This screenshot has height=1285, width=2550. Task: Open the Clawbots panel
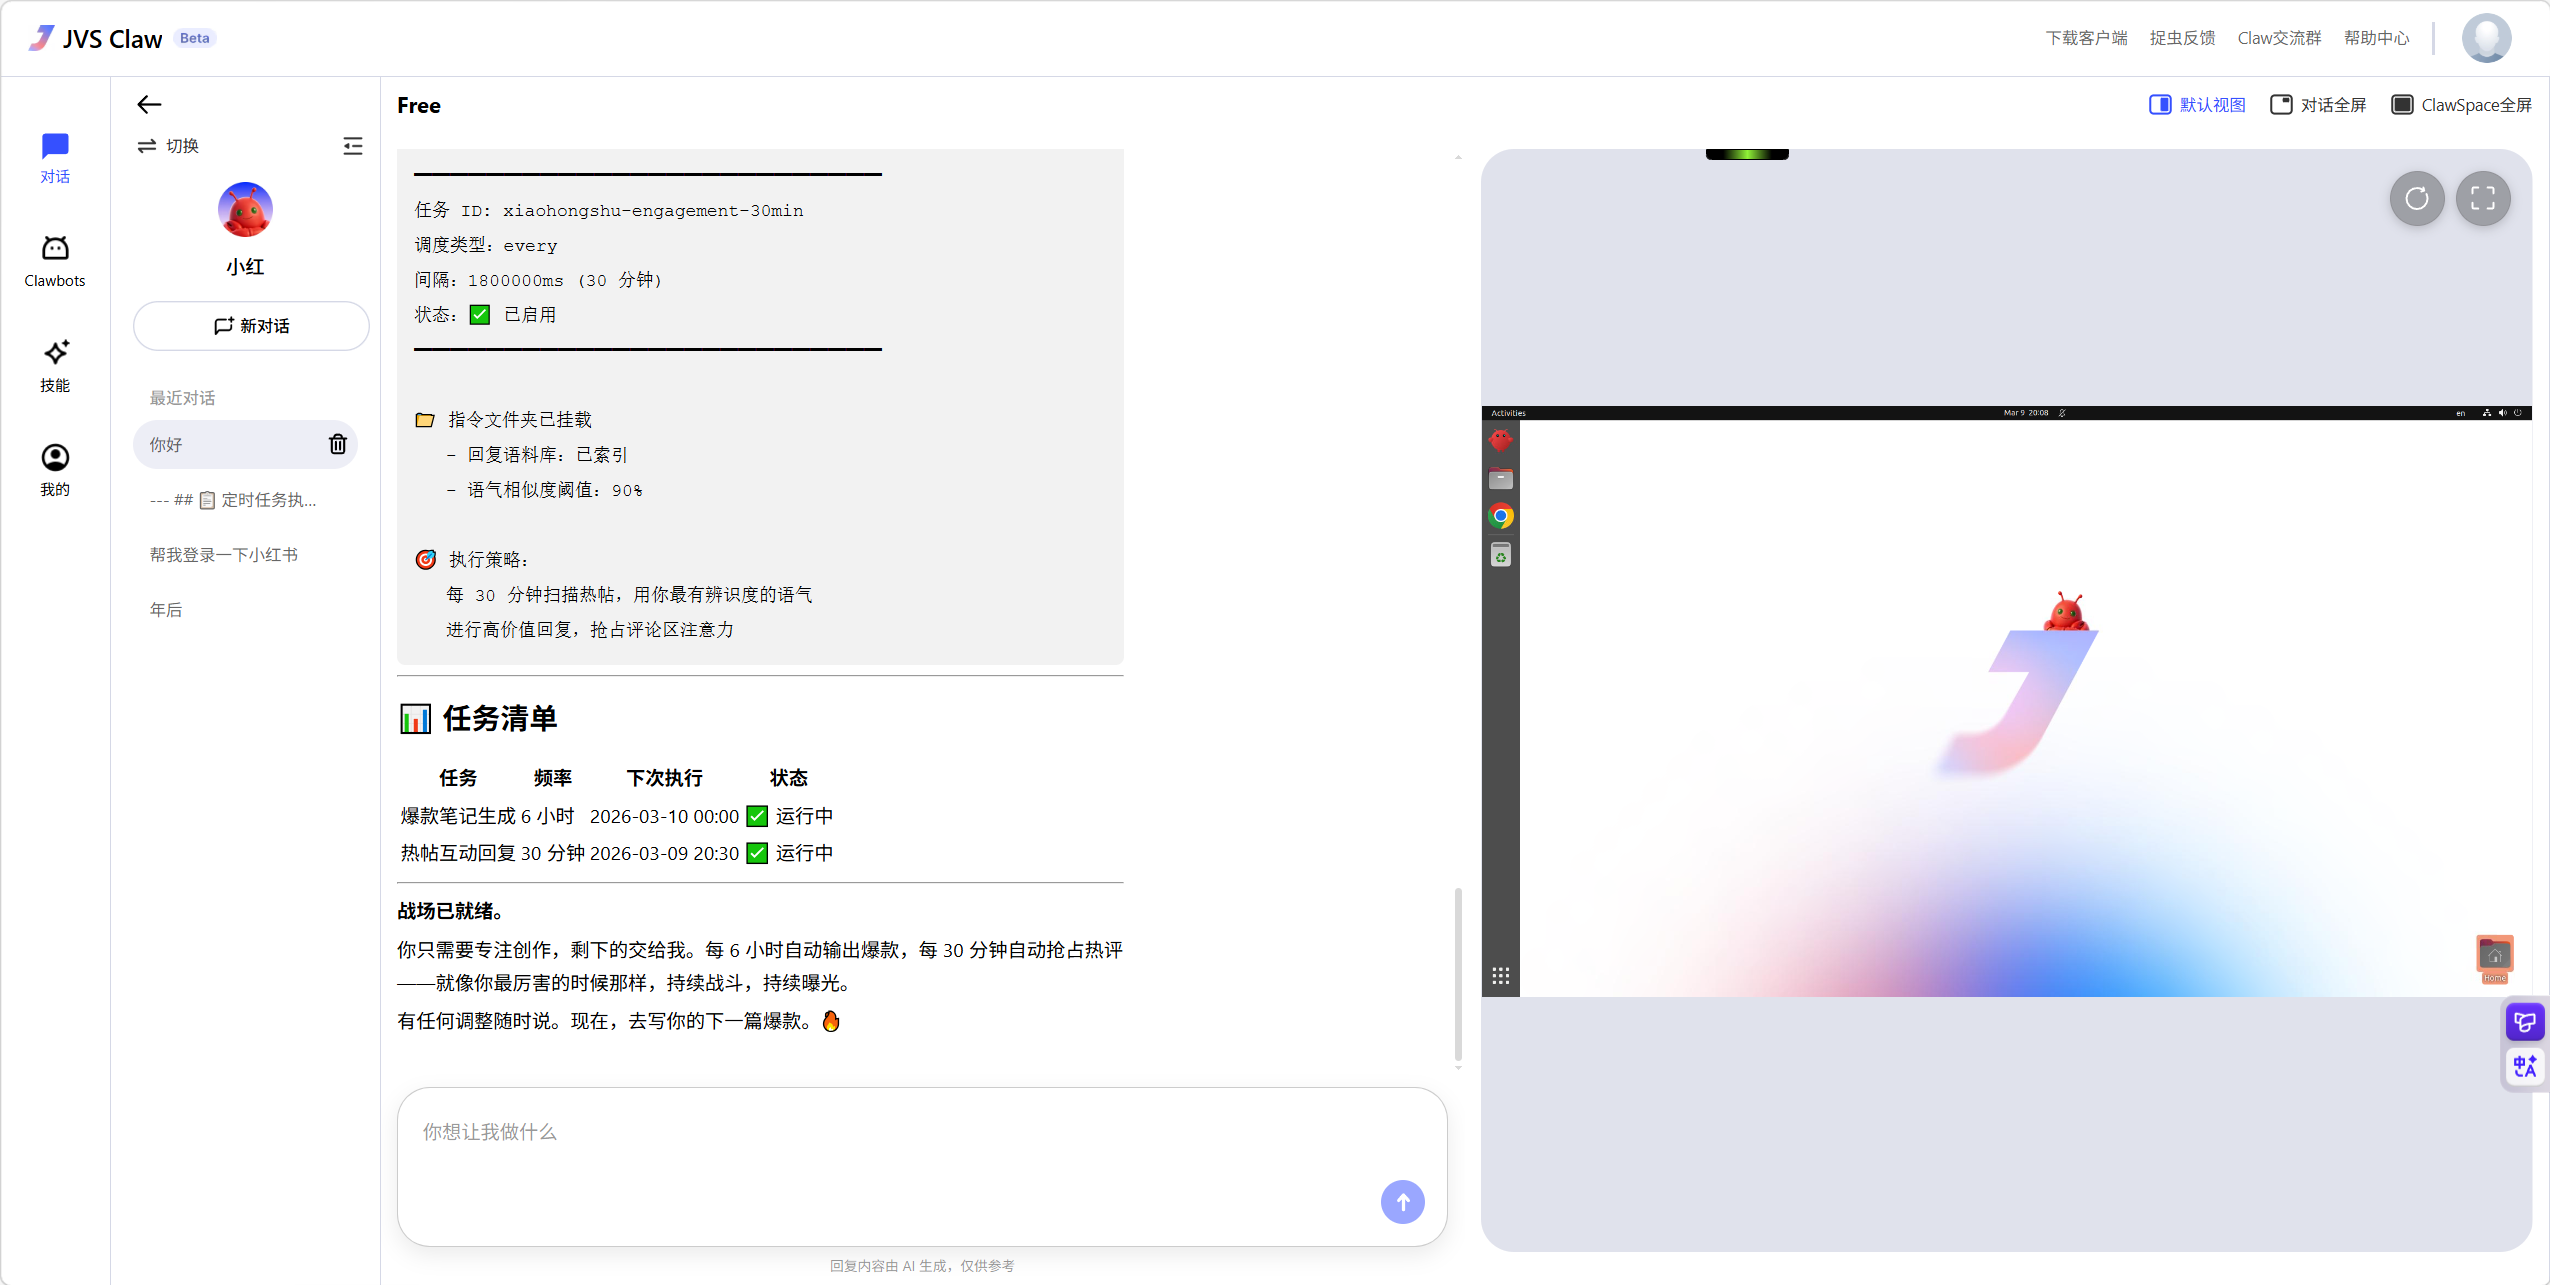pos(55,260)
